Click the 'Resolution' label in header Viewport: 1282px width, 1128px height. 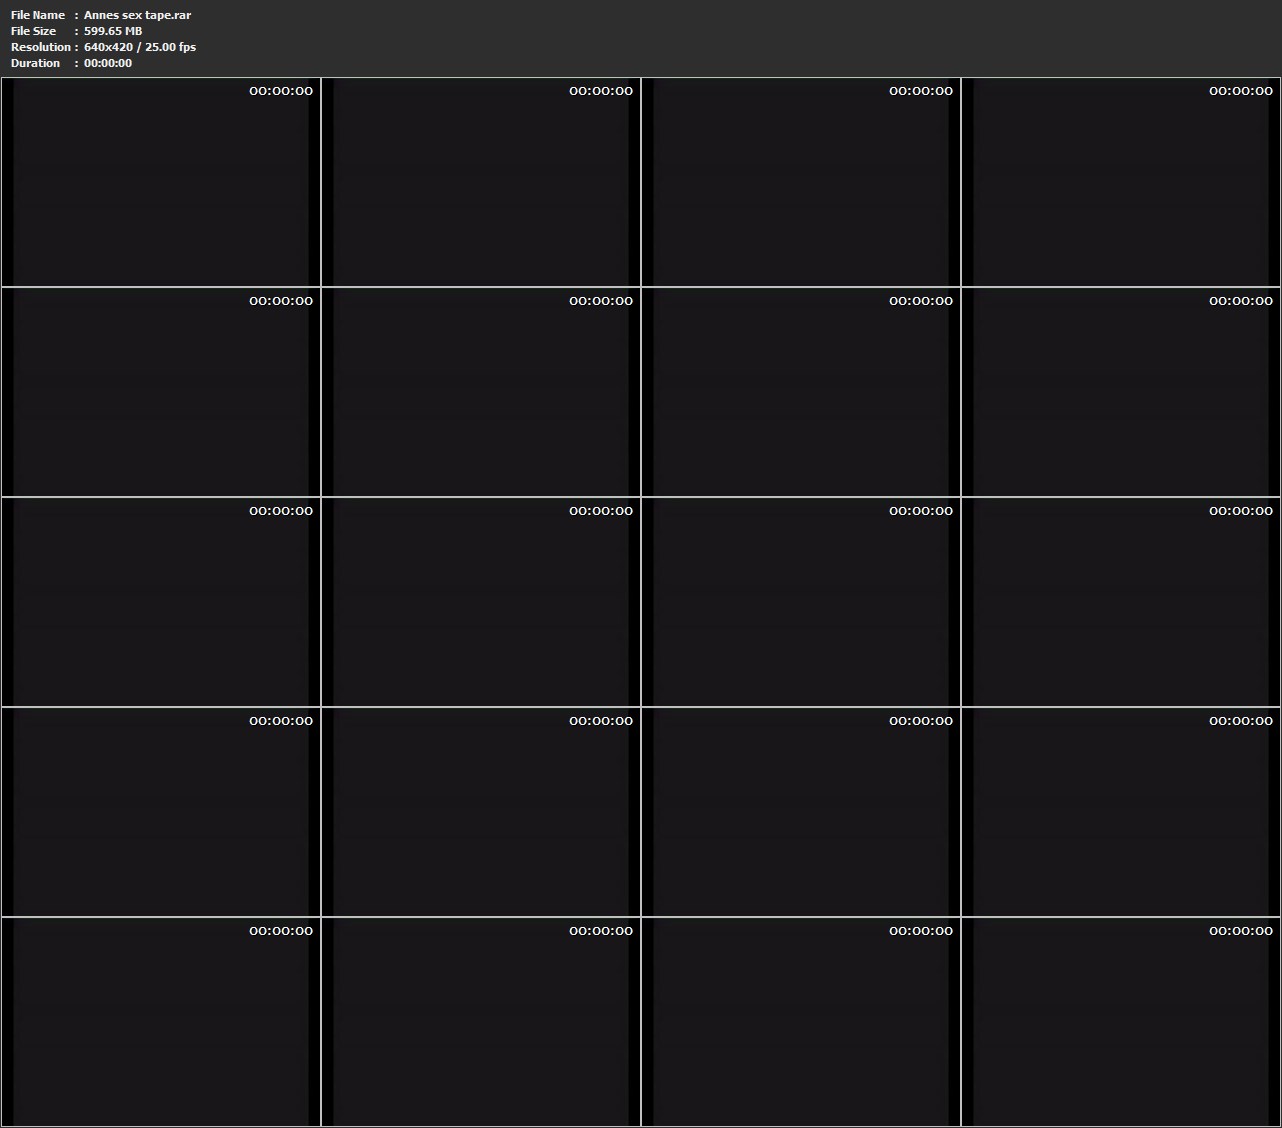[41, 47]
